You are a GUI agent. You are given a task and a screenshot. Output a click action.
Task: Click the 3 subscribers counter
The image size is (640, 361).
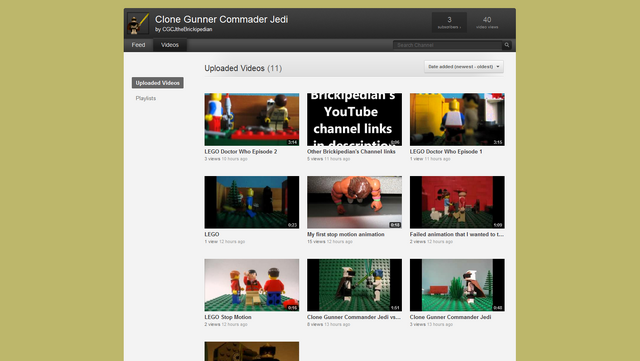coord(449,22)
